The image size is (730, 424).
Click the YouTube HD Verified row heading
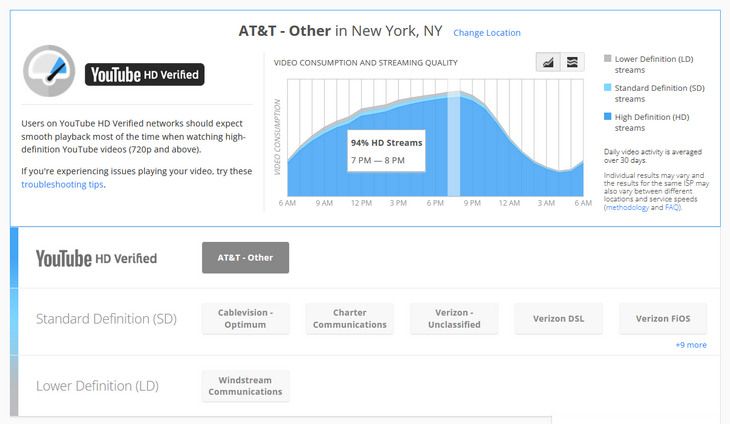click(96, 258)
